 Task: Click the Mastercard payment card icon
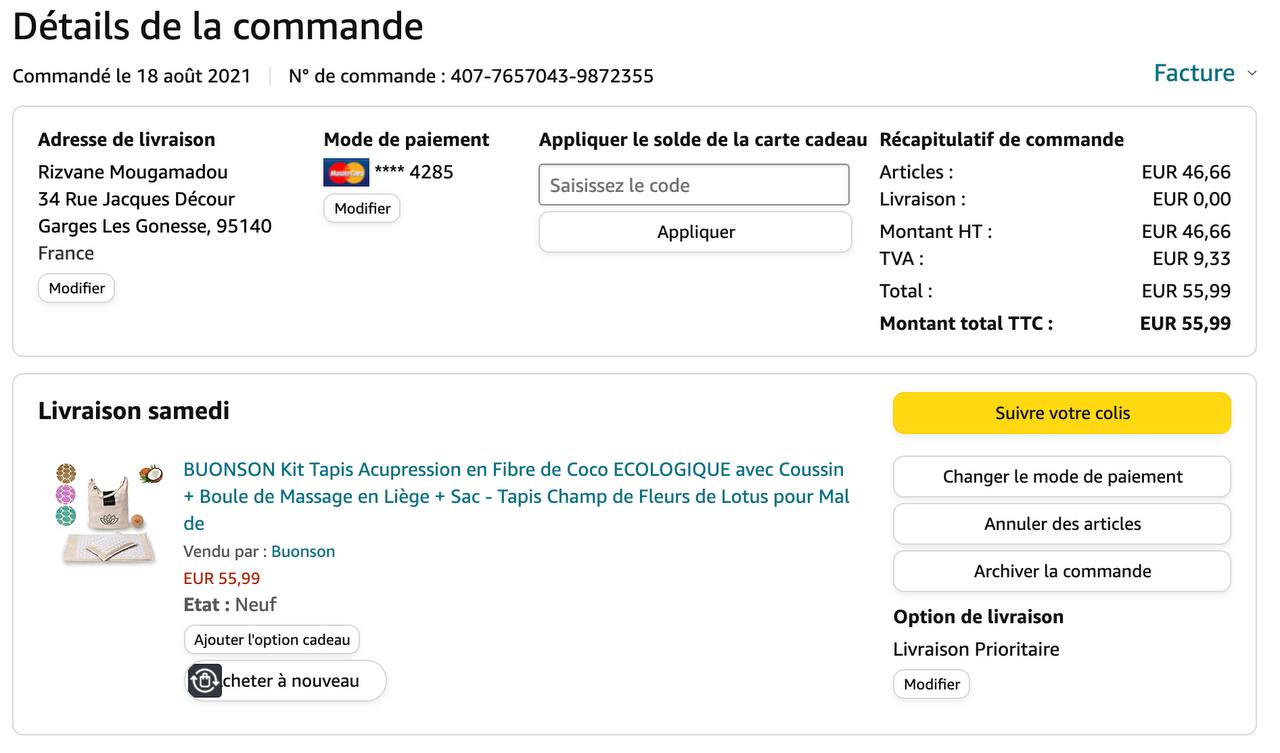tap(346, 172)
